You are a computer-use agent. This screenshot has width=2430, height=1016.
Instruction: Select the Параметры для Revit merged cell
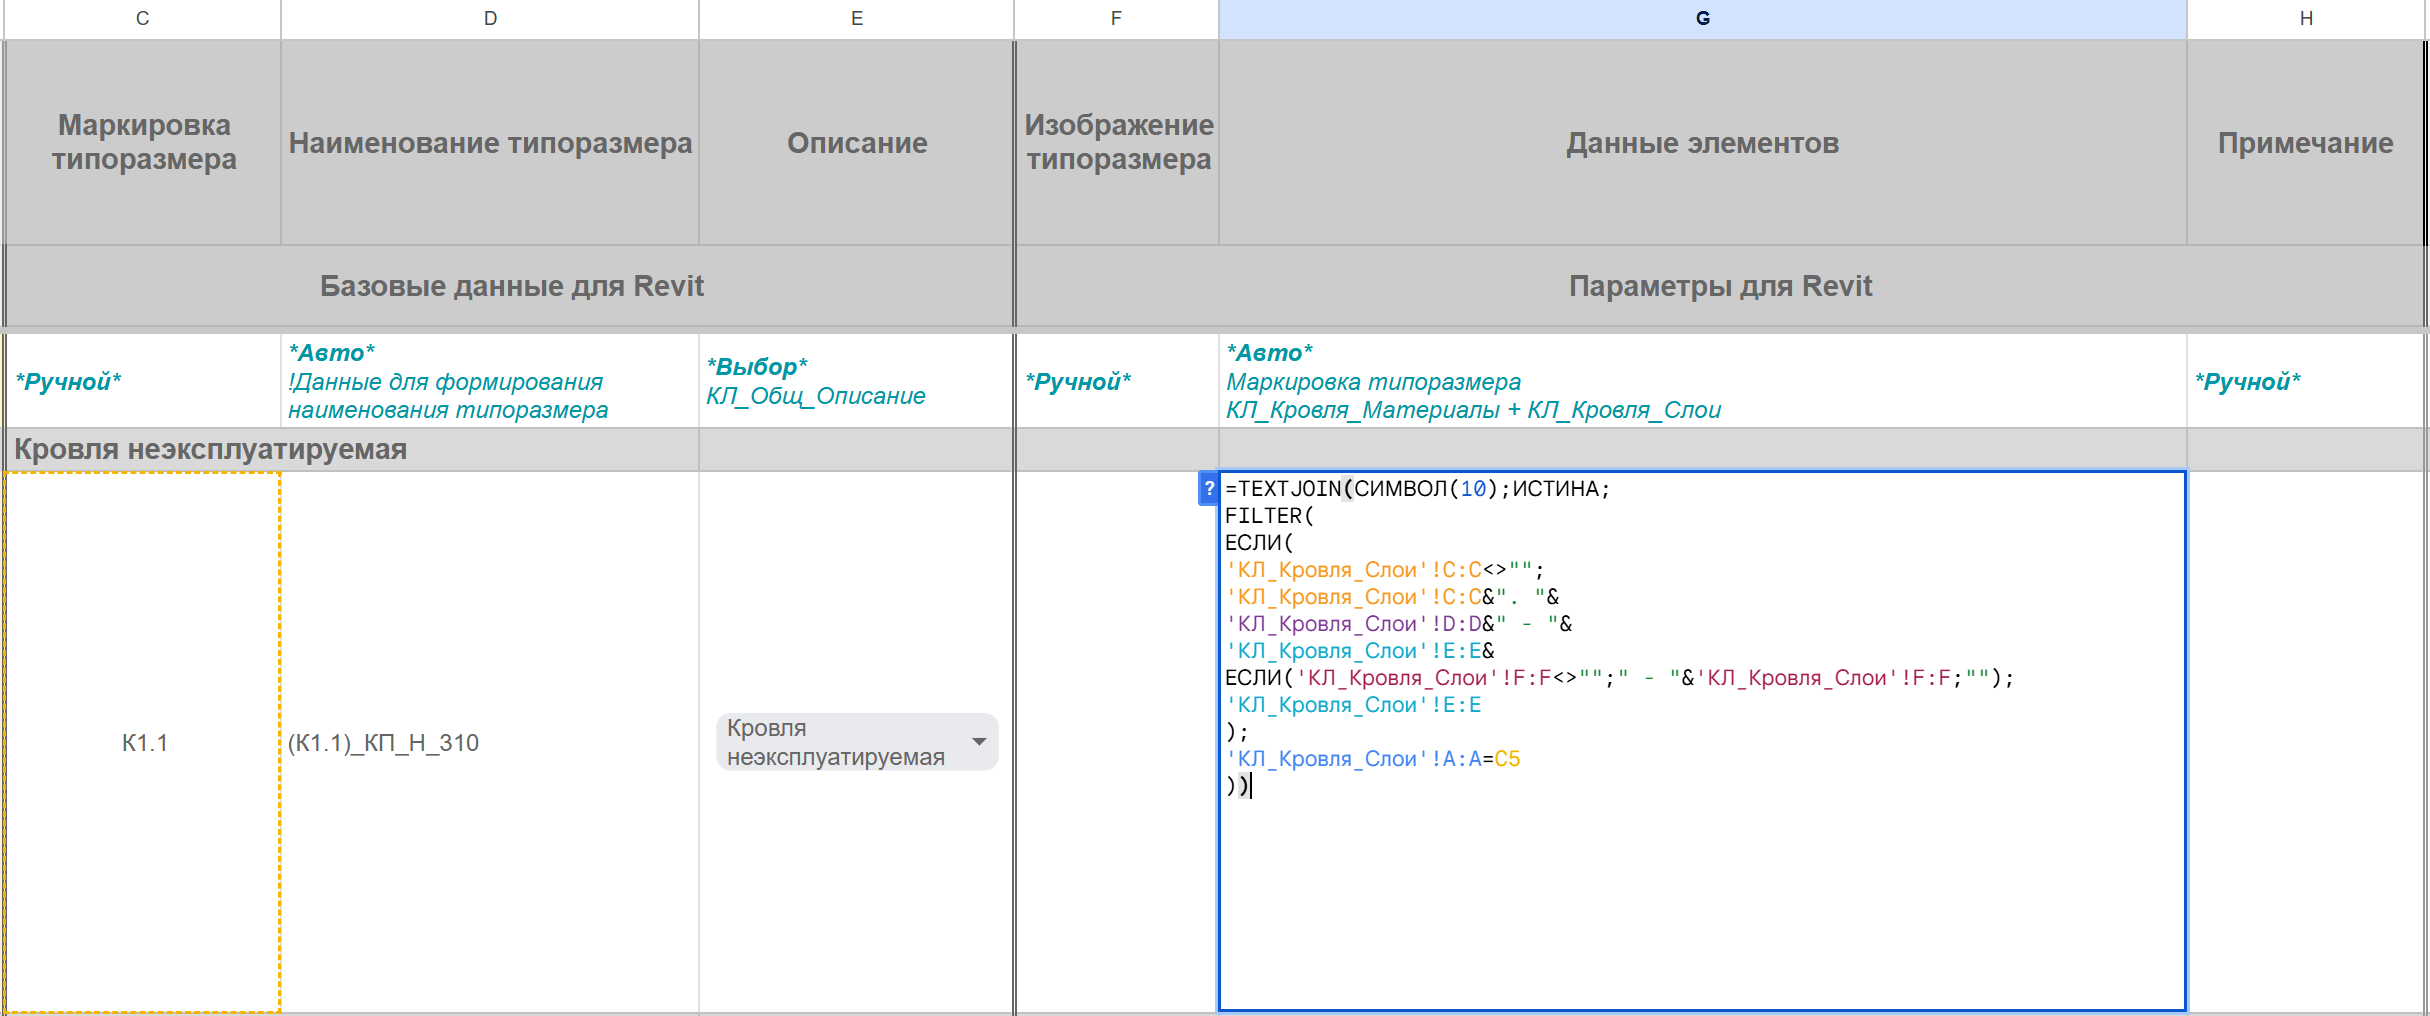click(x=1720, y=286)
